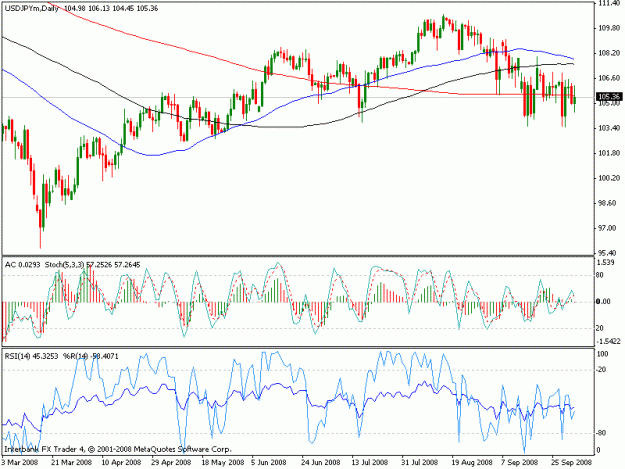This screenshot has height=469, width=625.
Task: Click the -1.5422 oscillator scale value
Action: pyautogui.click(x=609, y=341)
